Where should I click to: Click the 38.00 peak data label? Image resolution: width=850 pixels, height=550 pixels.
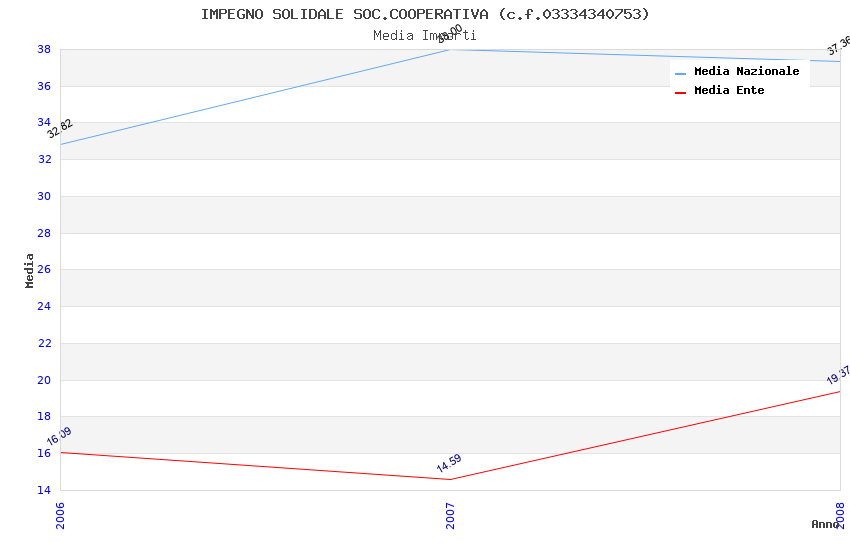click(450, 34)
